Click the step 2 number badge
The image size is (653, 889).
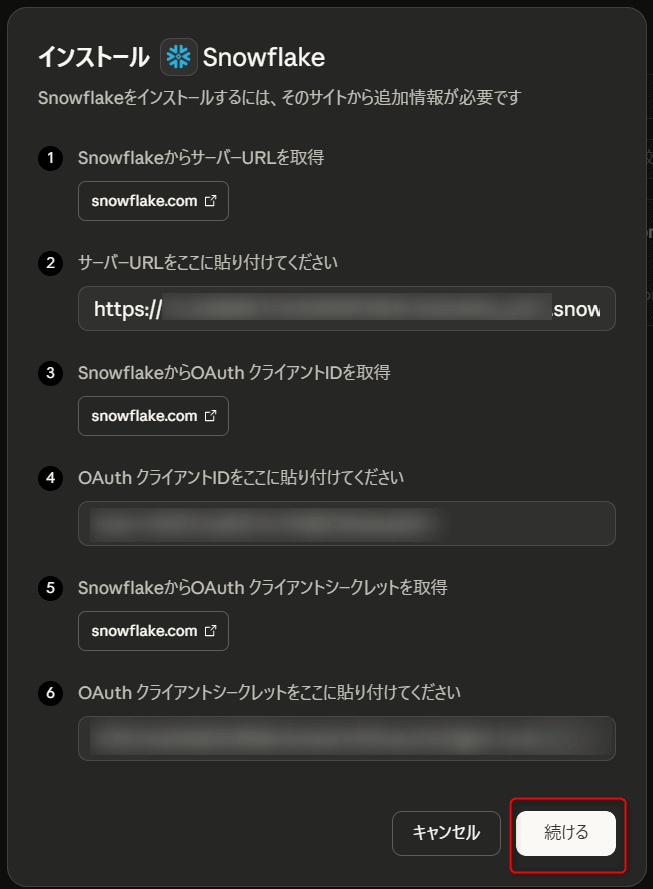click(49, 264)
